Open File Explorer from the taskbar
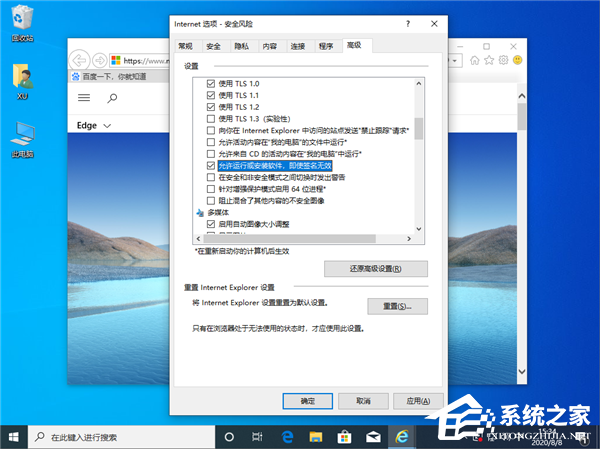This screenshot has height=449, width=600. coord(316,437)
